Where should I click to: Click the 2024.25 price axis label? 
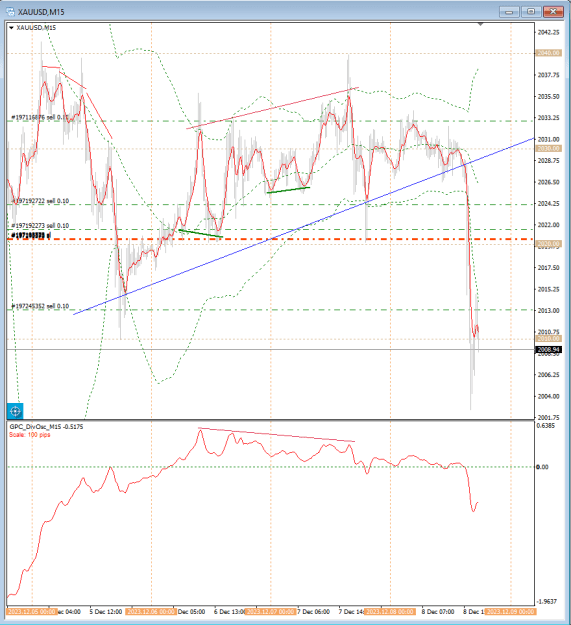click(x=548, y=204)
